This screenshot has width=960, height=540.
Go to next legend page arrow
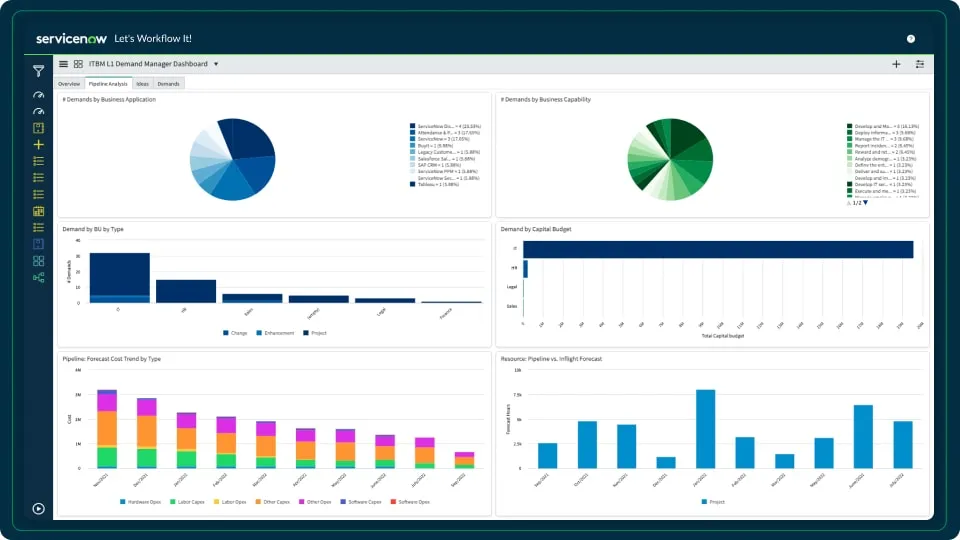(865, 203)
